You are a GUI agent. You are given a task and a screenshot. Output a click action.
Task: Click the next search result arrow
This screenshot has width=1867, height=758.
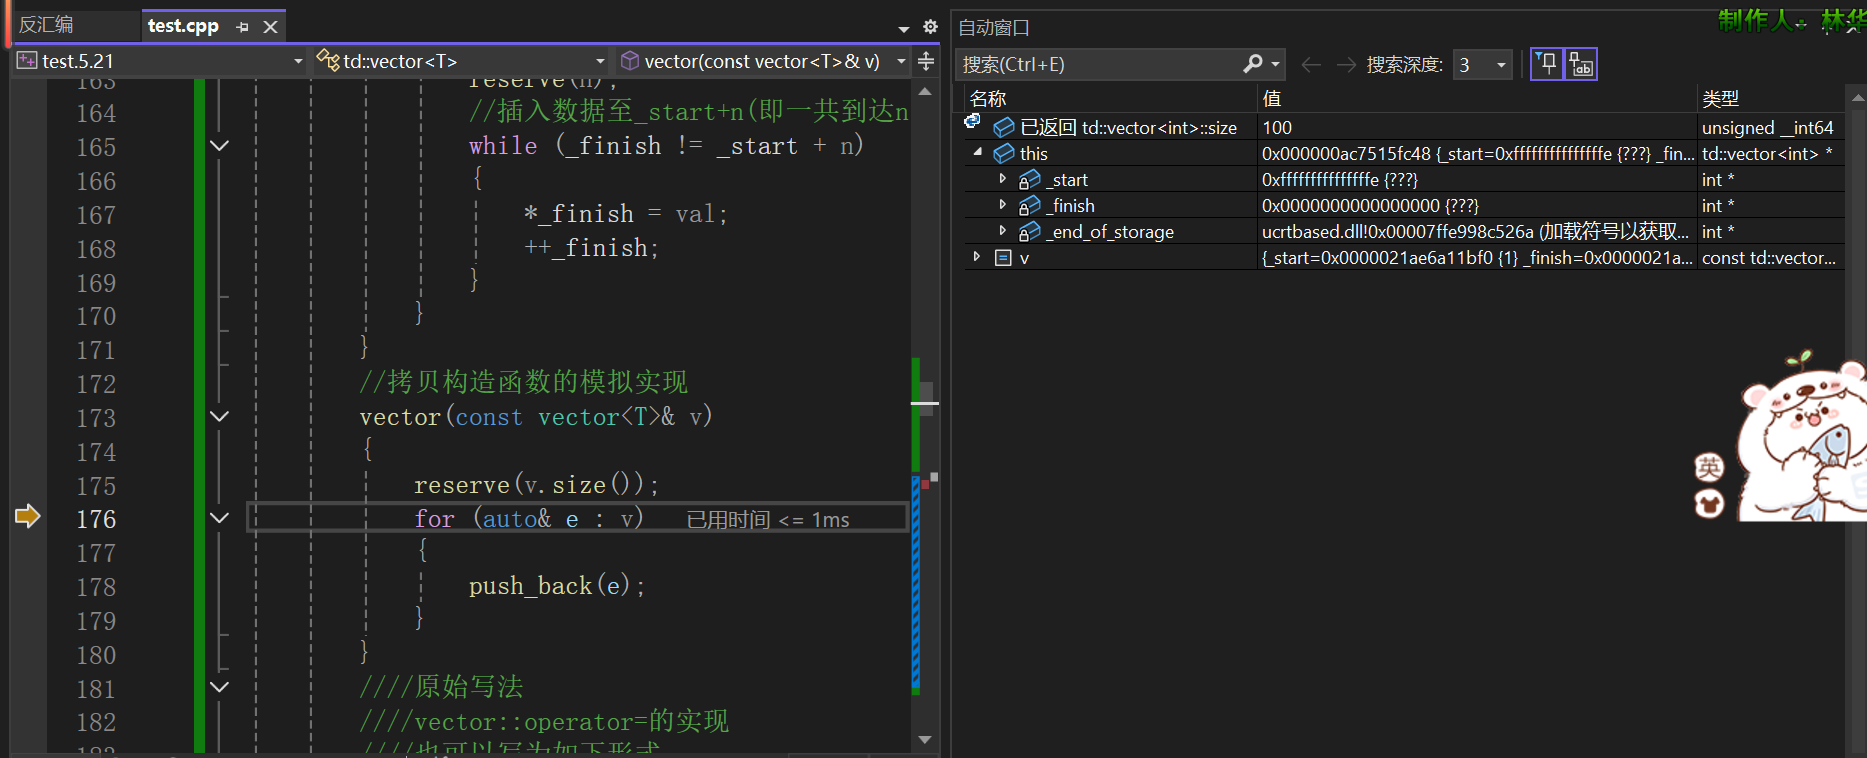coord(1346,65)
